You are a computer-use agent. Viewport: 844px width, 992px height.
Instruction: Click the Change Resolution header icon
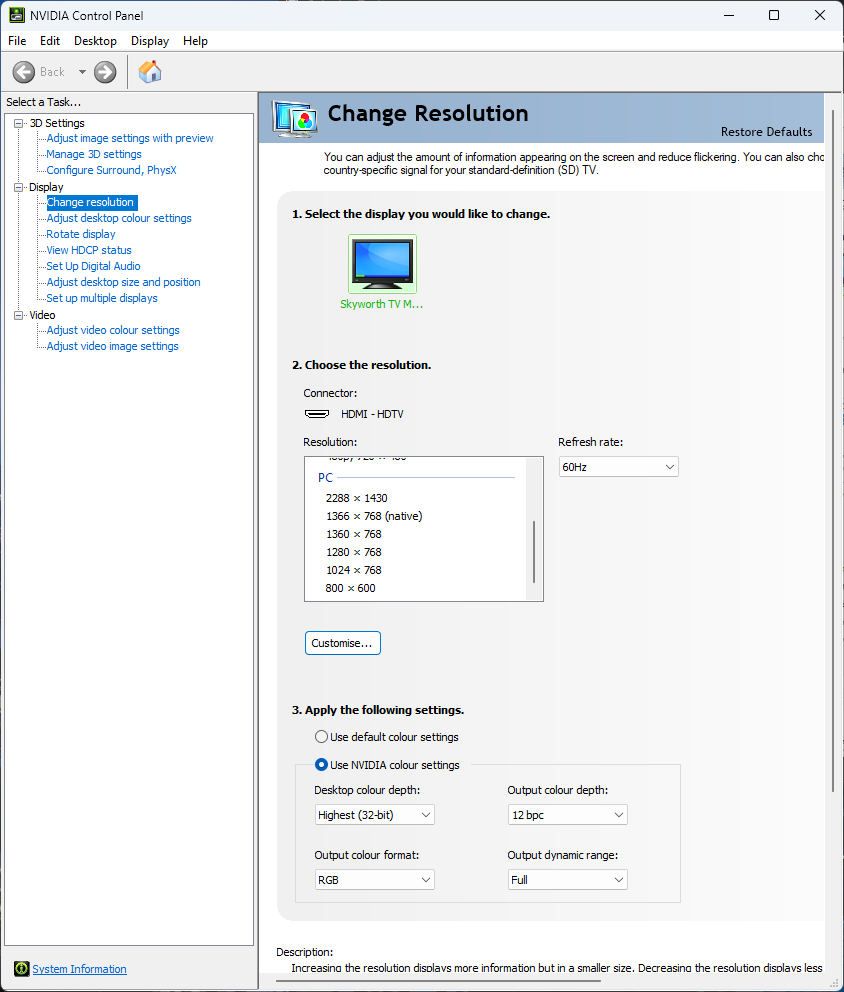point(294,119)
